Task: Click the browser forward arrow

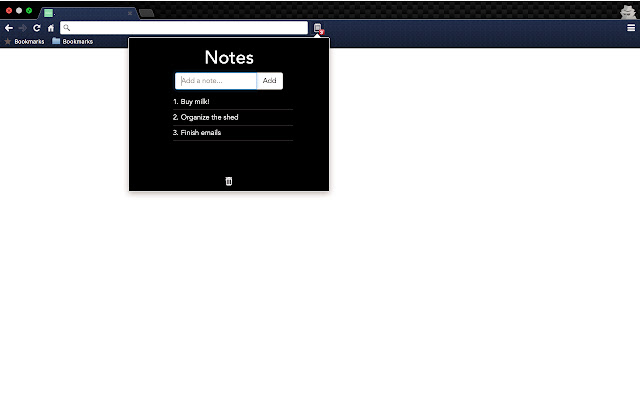Action: point(22,28)
